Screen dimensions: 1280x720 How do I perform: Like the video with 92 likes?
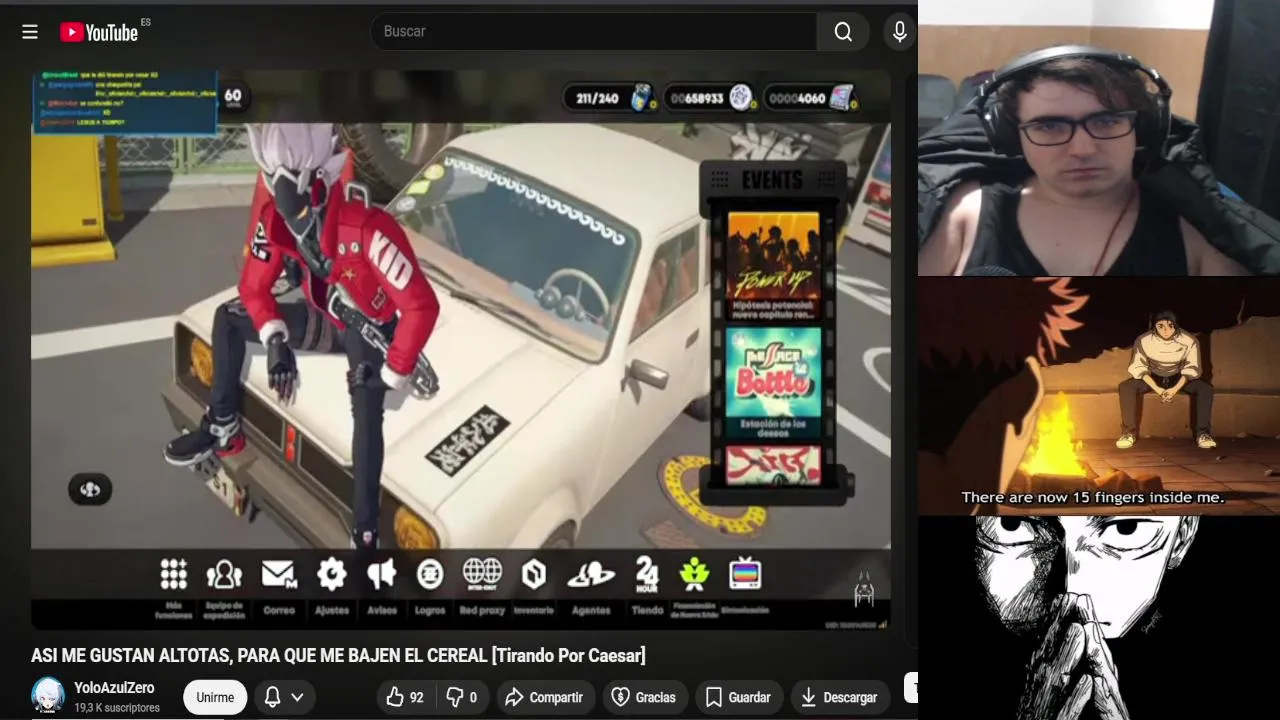click(406, 697)
